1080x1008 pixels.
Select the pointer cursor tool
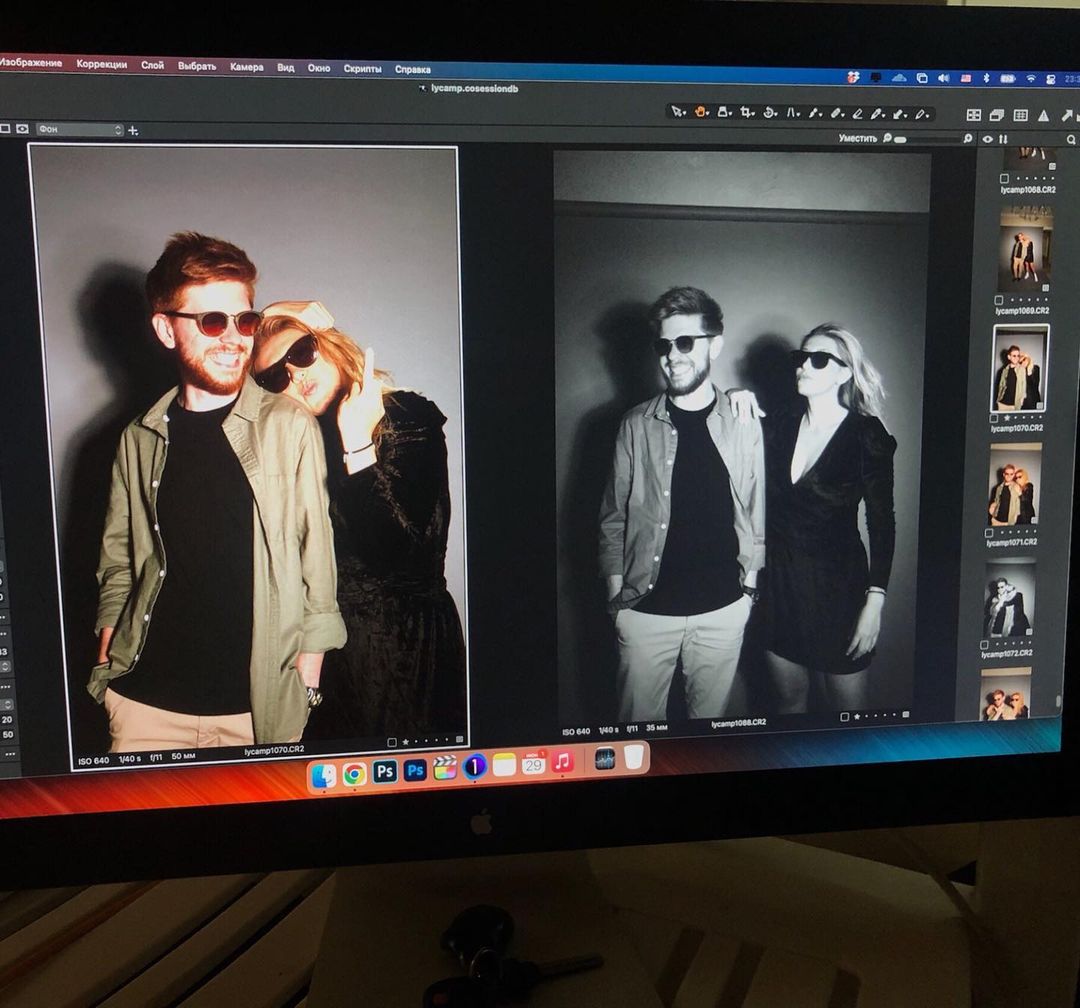coord(677,111)
